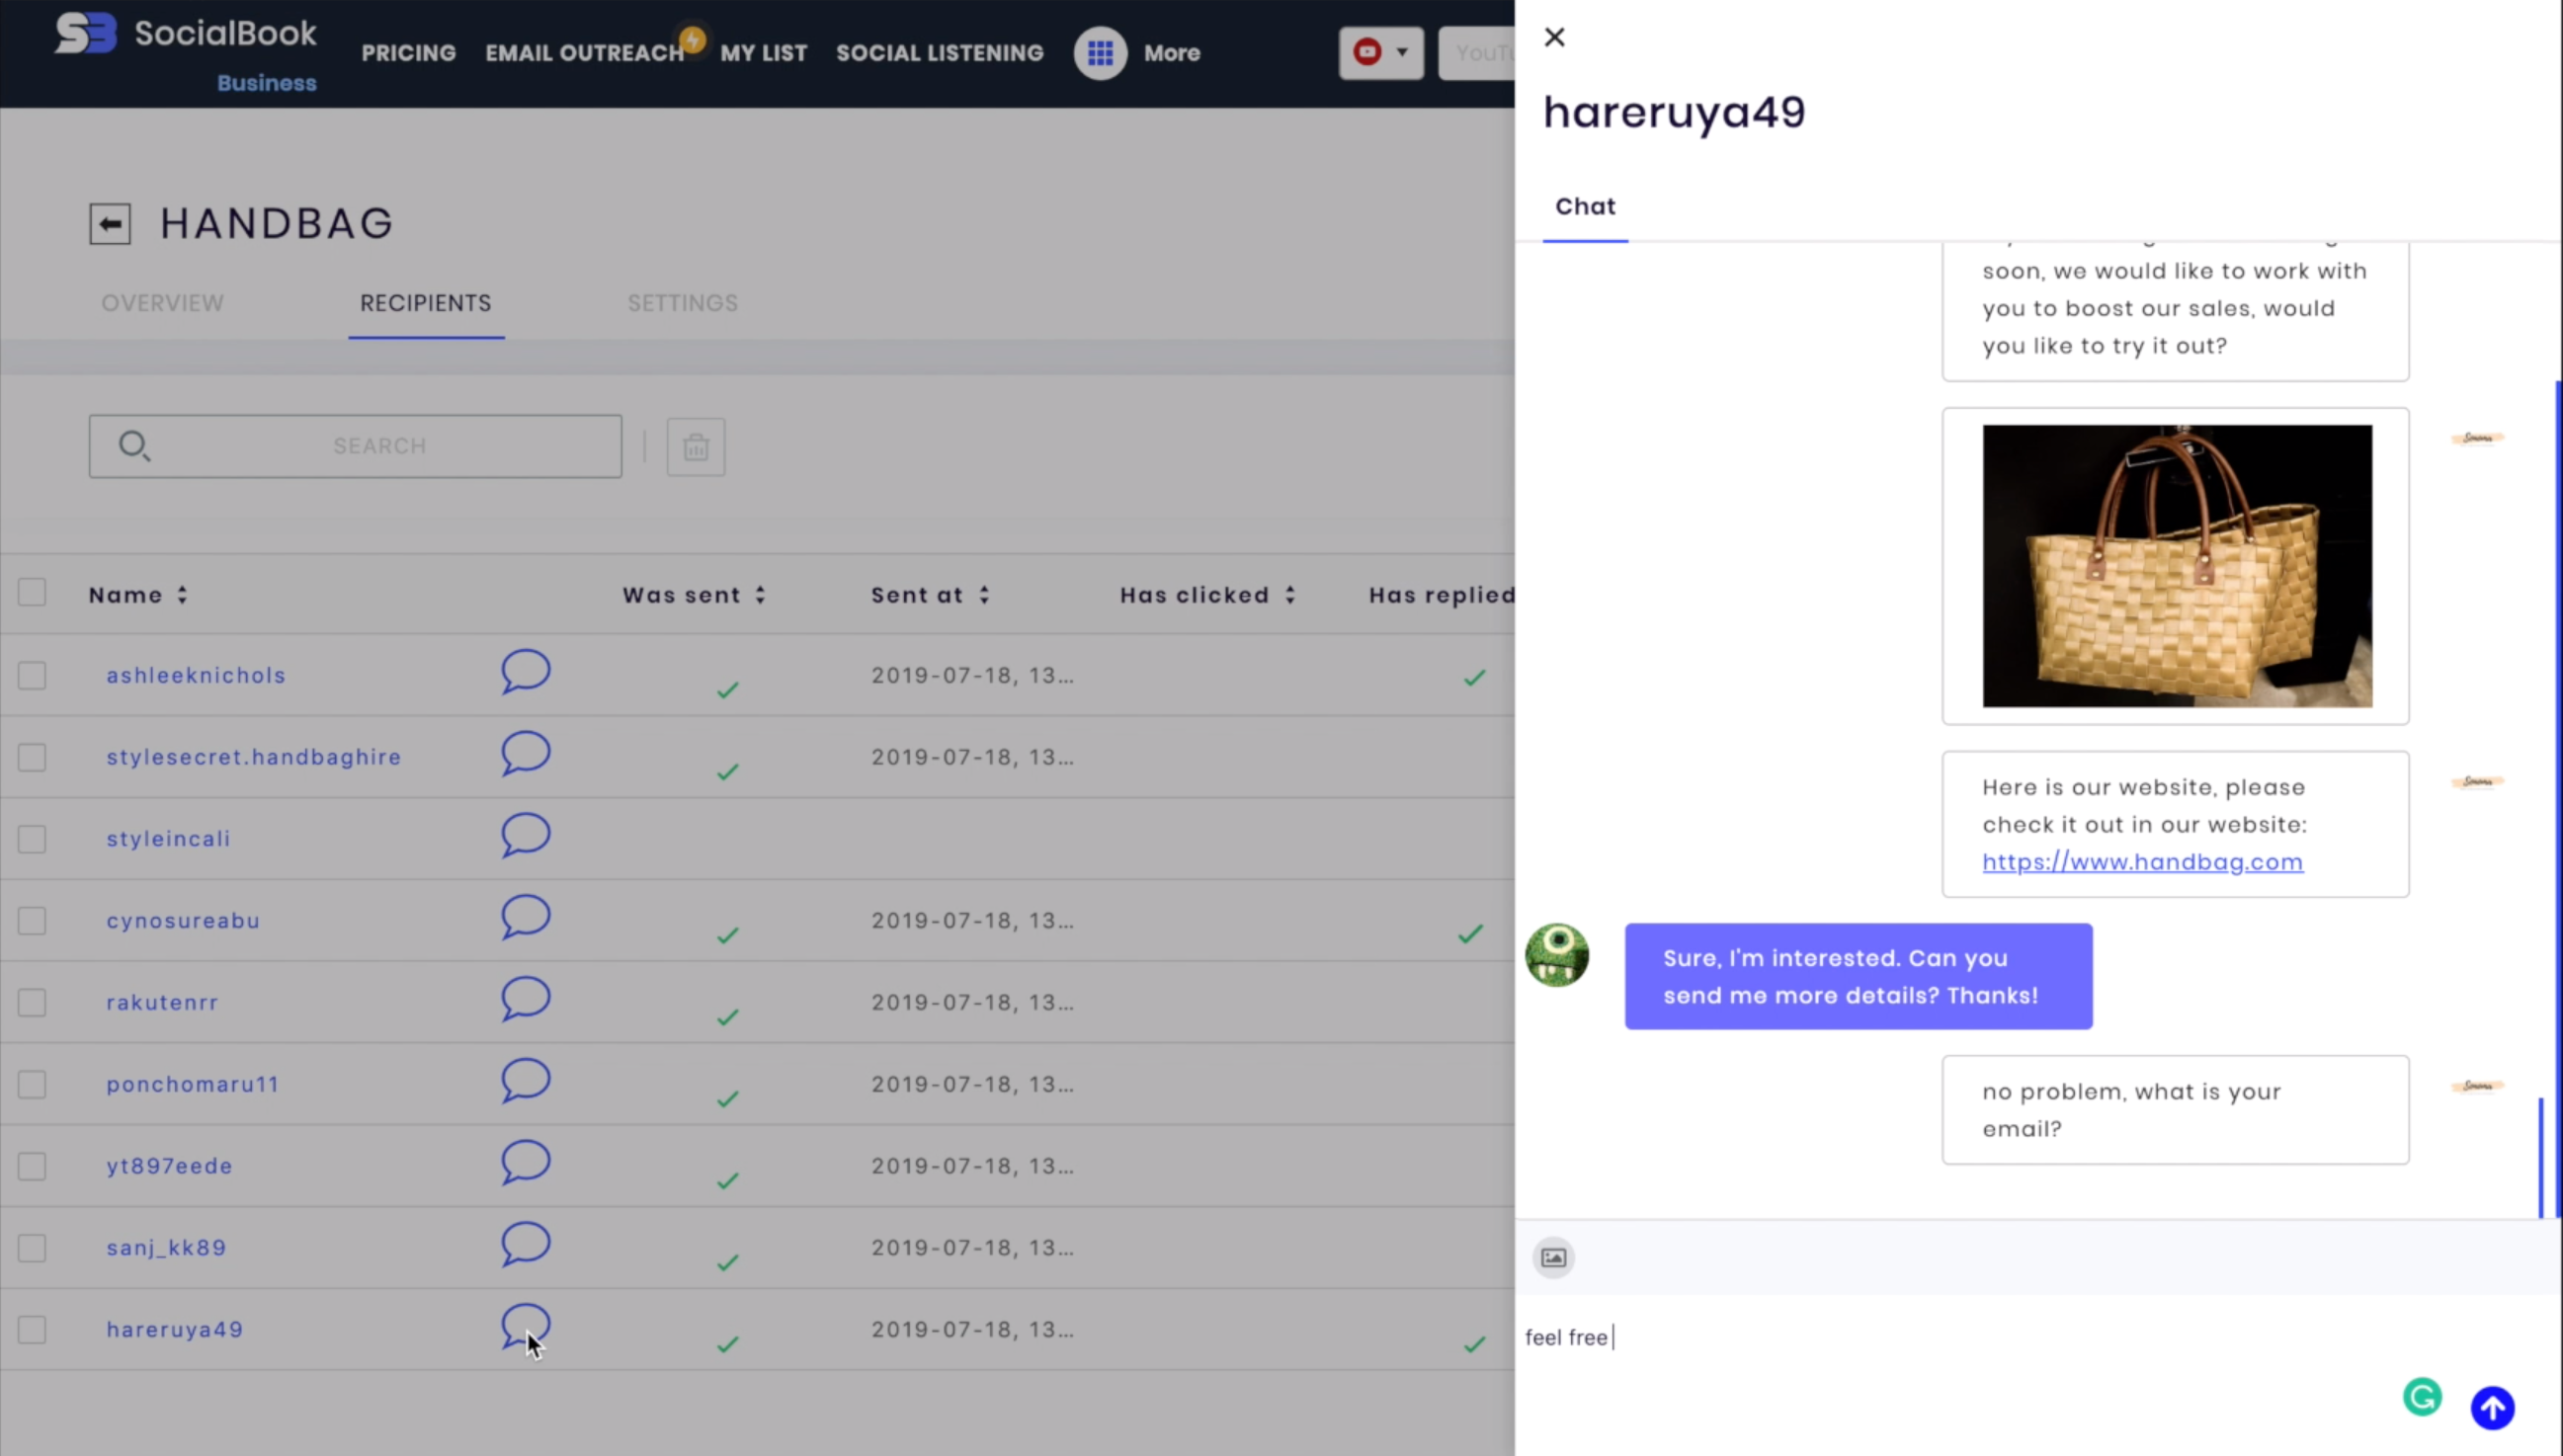Select the sanj_kk89 row checkbox

coord(32,1248)
